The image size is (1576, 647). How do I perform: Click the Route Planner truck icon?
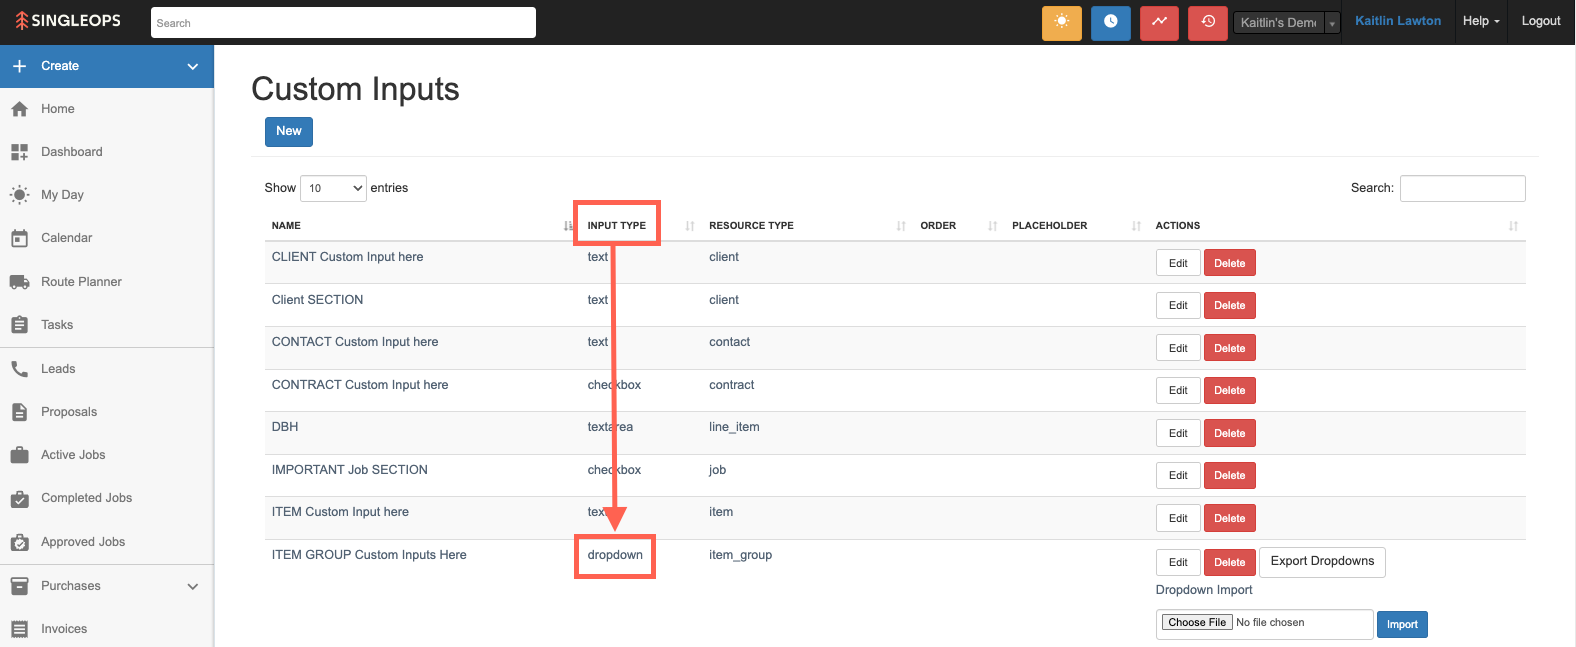[19, 282]
